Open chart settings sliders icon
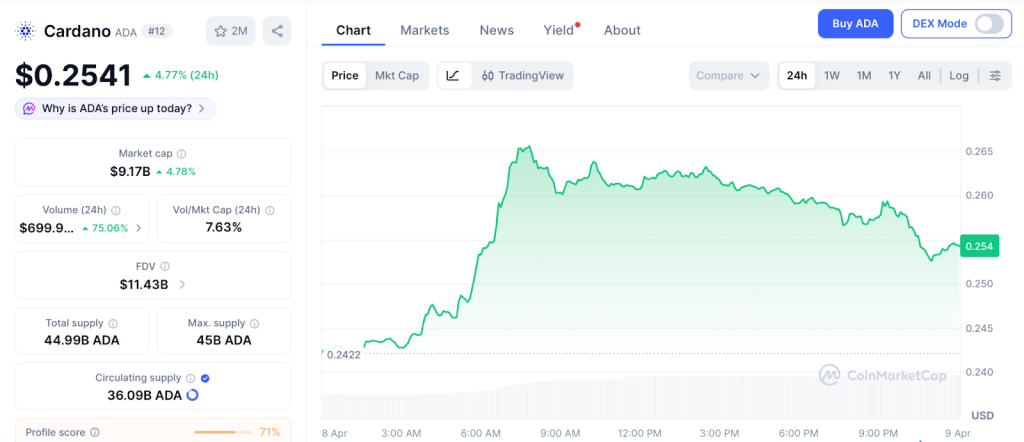1024x442 pixels. pyautogui.click(x=994, y=76)
